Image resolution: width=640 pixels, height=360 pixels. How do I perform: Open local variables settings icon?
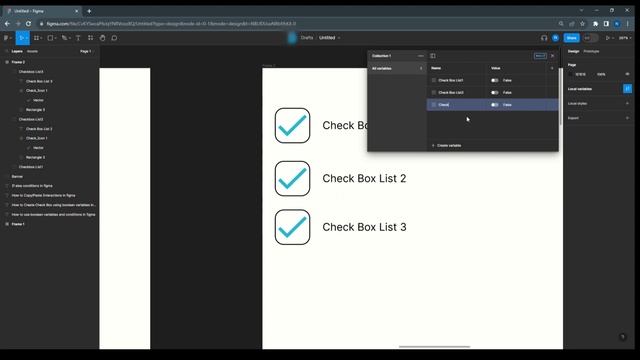(x=627, y=89)
